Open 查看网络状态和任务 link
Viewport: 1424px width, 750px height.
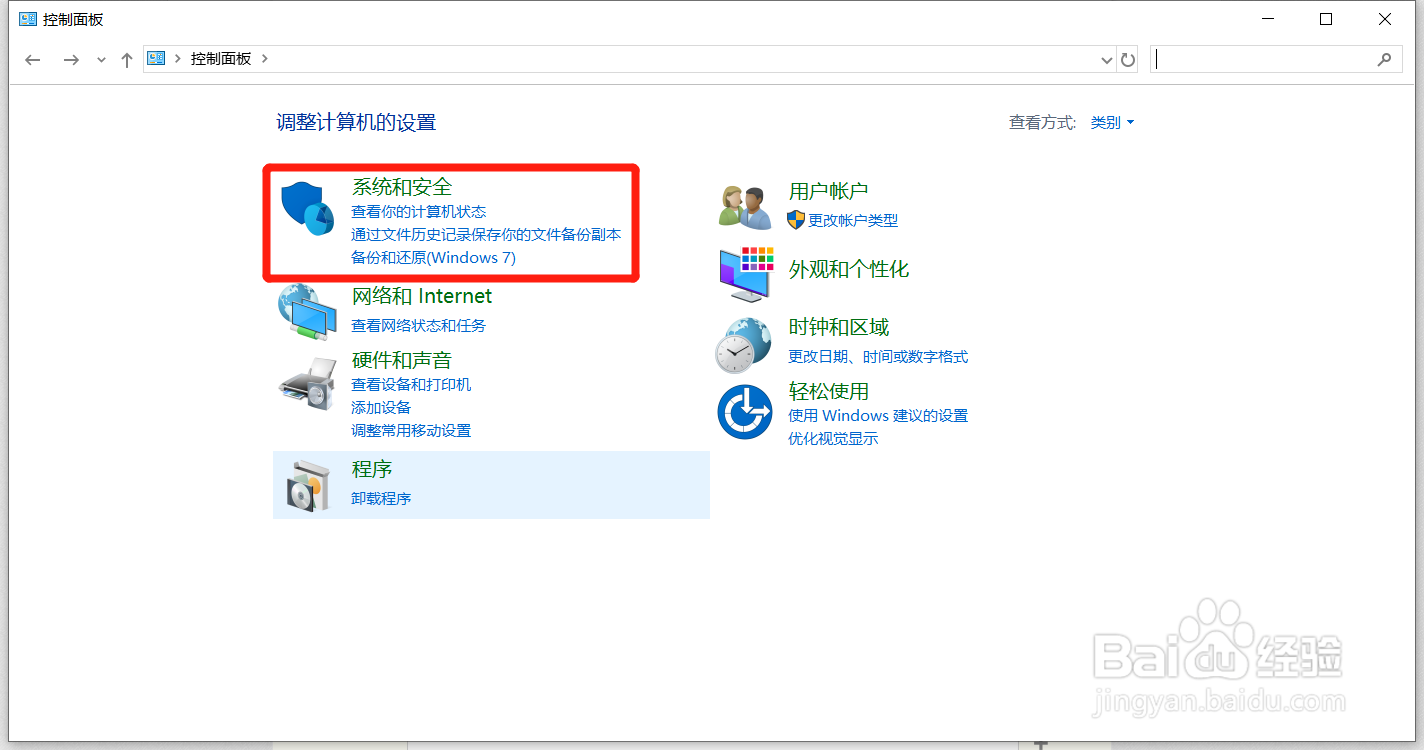click(418, 325)
